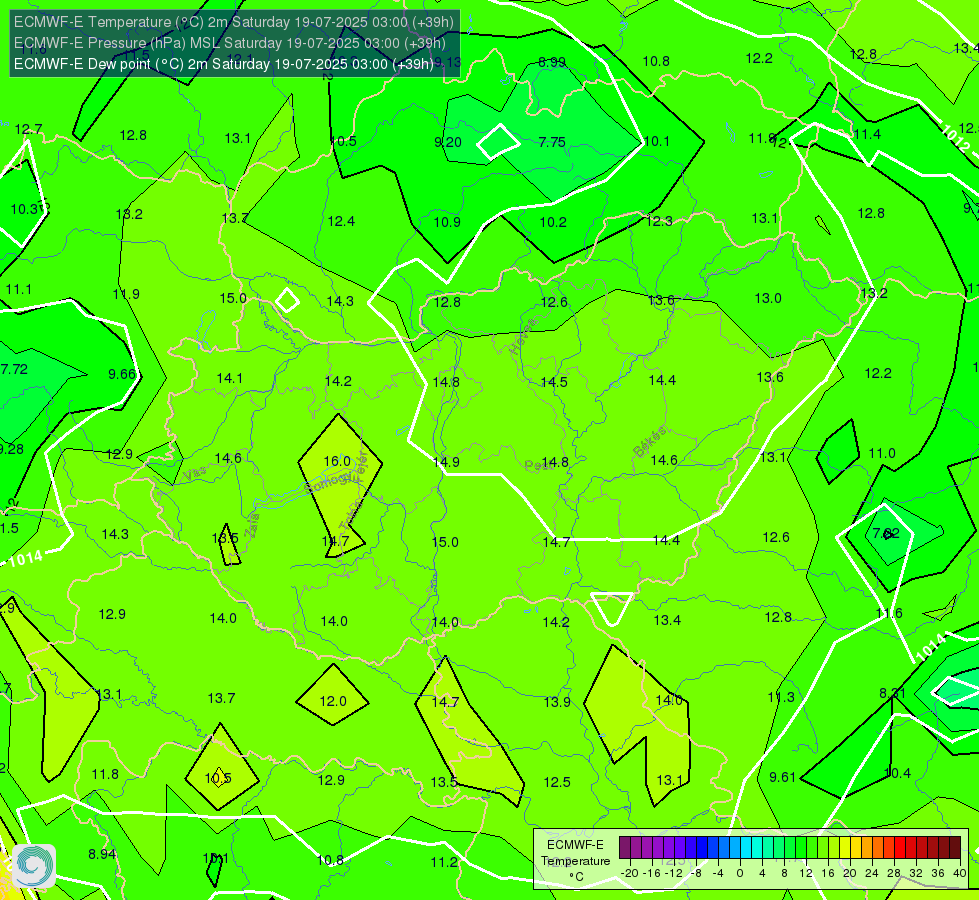The width and height of the screenshot is (979, 900).
Task: Click the 12.7 value in the upper left
Action: 28,129
